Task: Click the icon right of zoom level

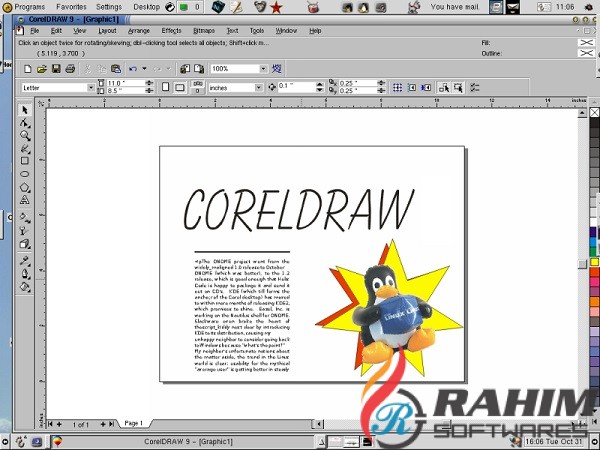Action: tap(276, 69)
